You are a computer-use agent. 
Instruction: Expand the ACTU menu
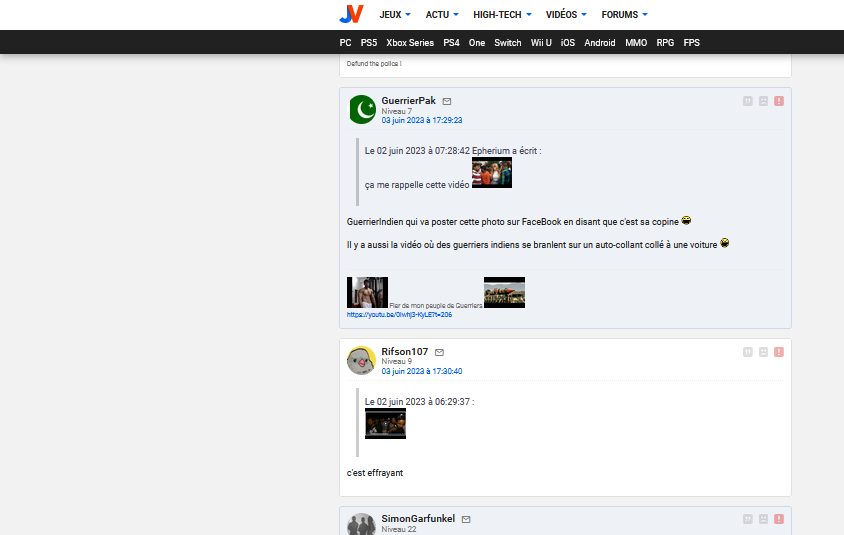pyautogui.click(x=442, y=15)
